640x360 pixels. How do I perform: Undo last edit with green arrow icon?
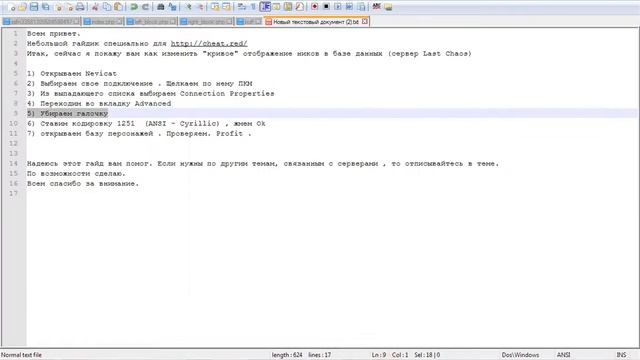coord(133,7)
